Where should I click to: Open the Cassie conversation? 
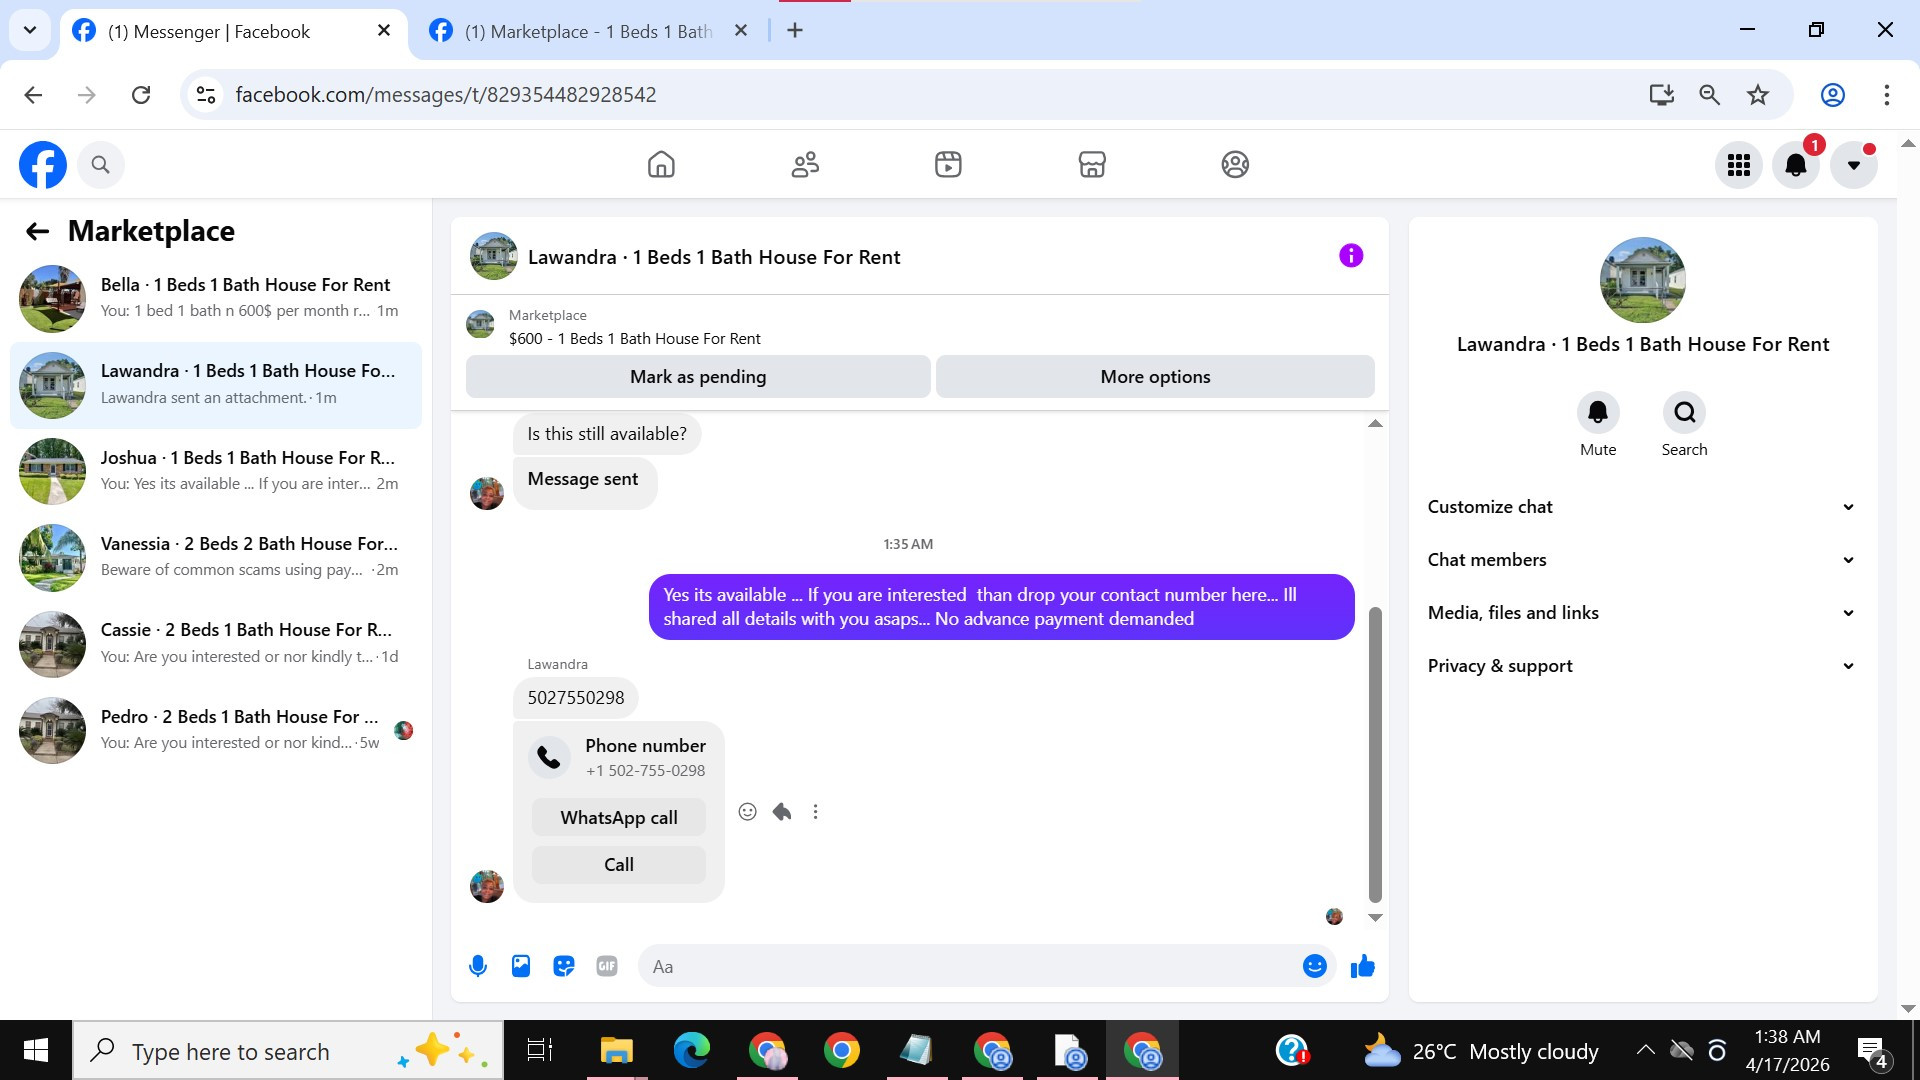pos(216,643)
